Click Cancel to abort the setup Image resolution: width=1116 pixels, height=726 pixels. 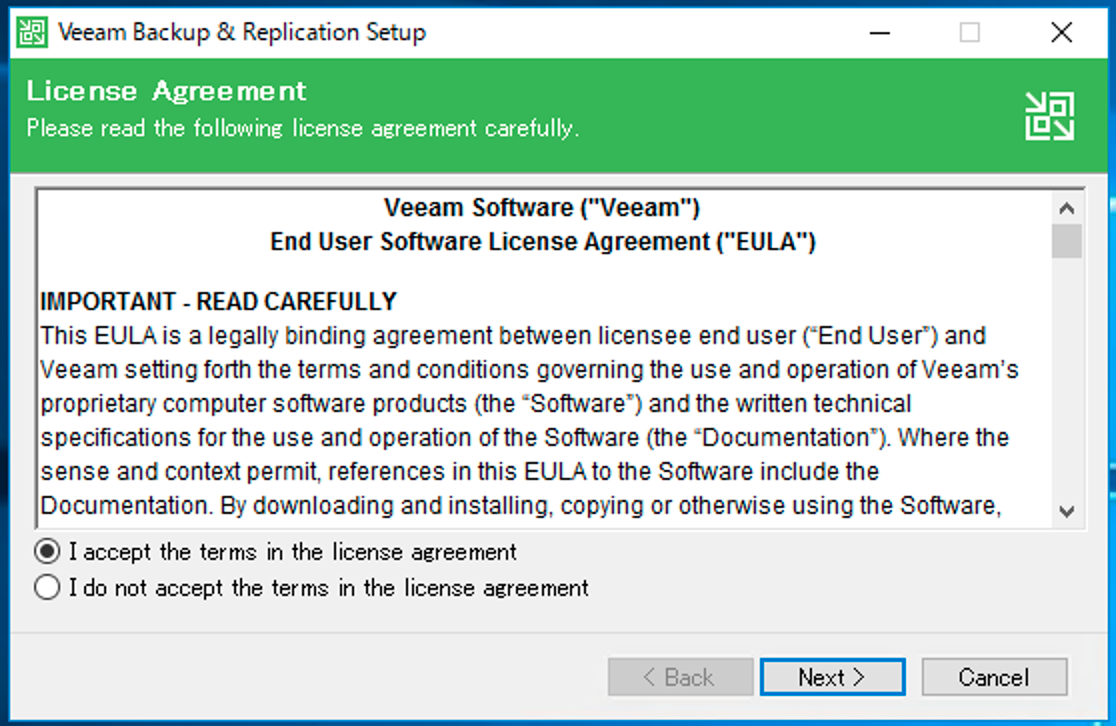click(994, 676)
